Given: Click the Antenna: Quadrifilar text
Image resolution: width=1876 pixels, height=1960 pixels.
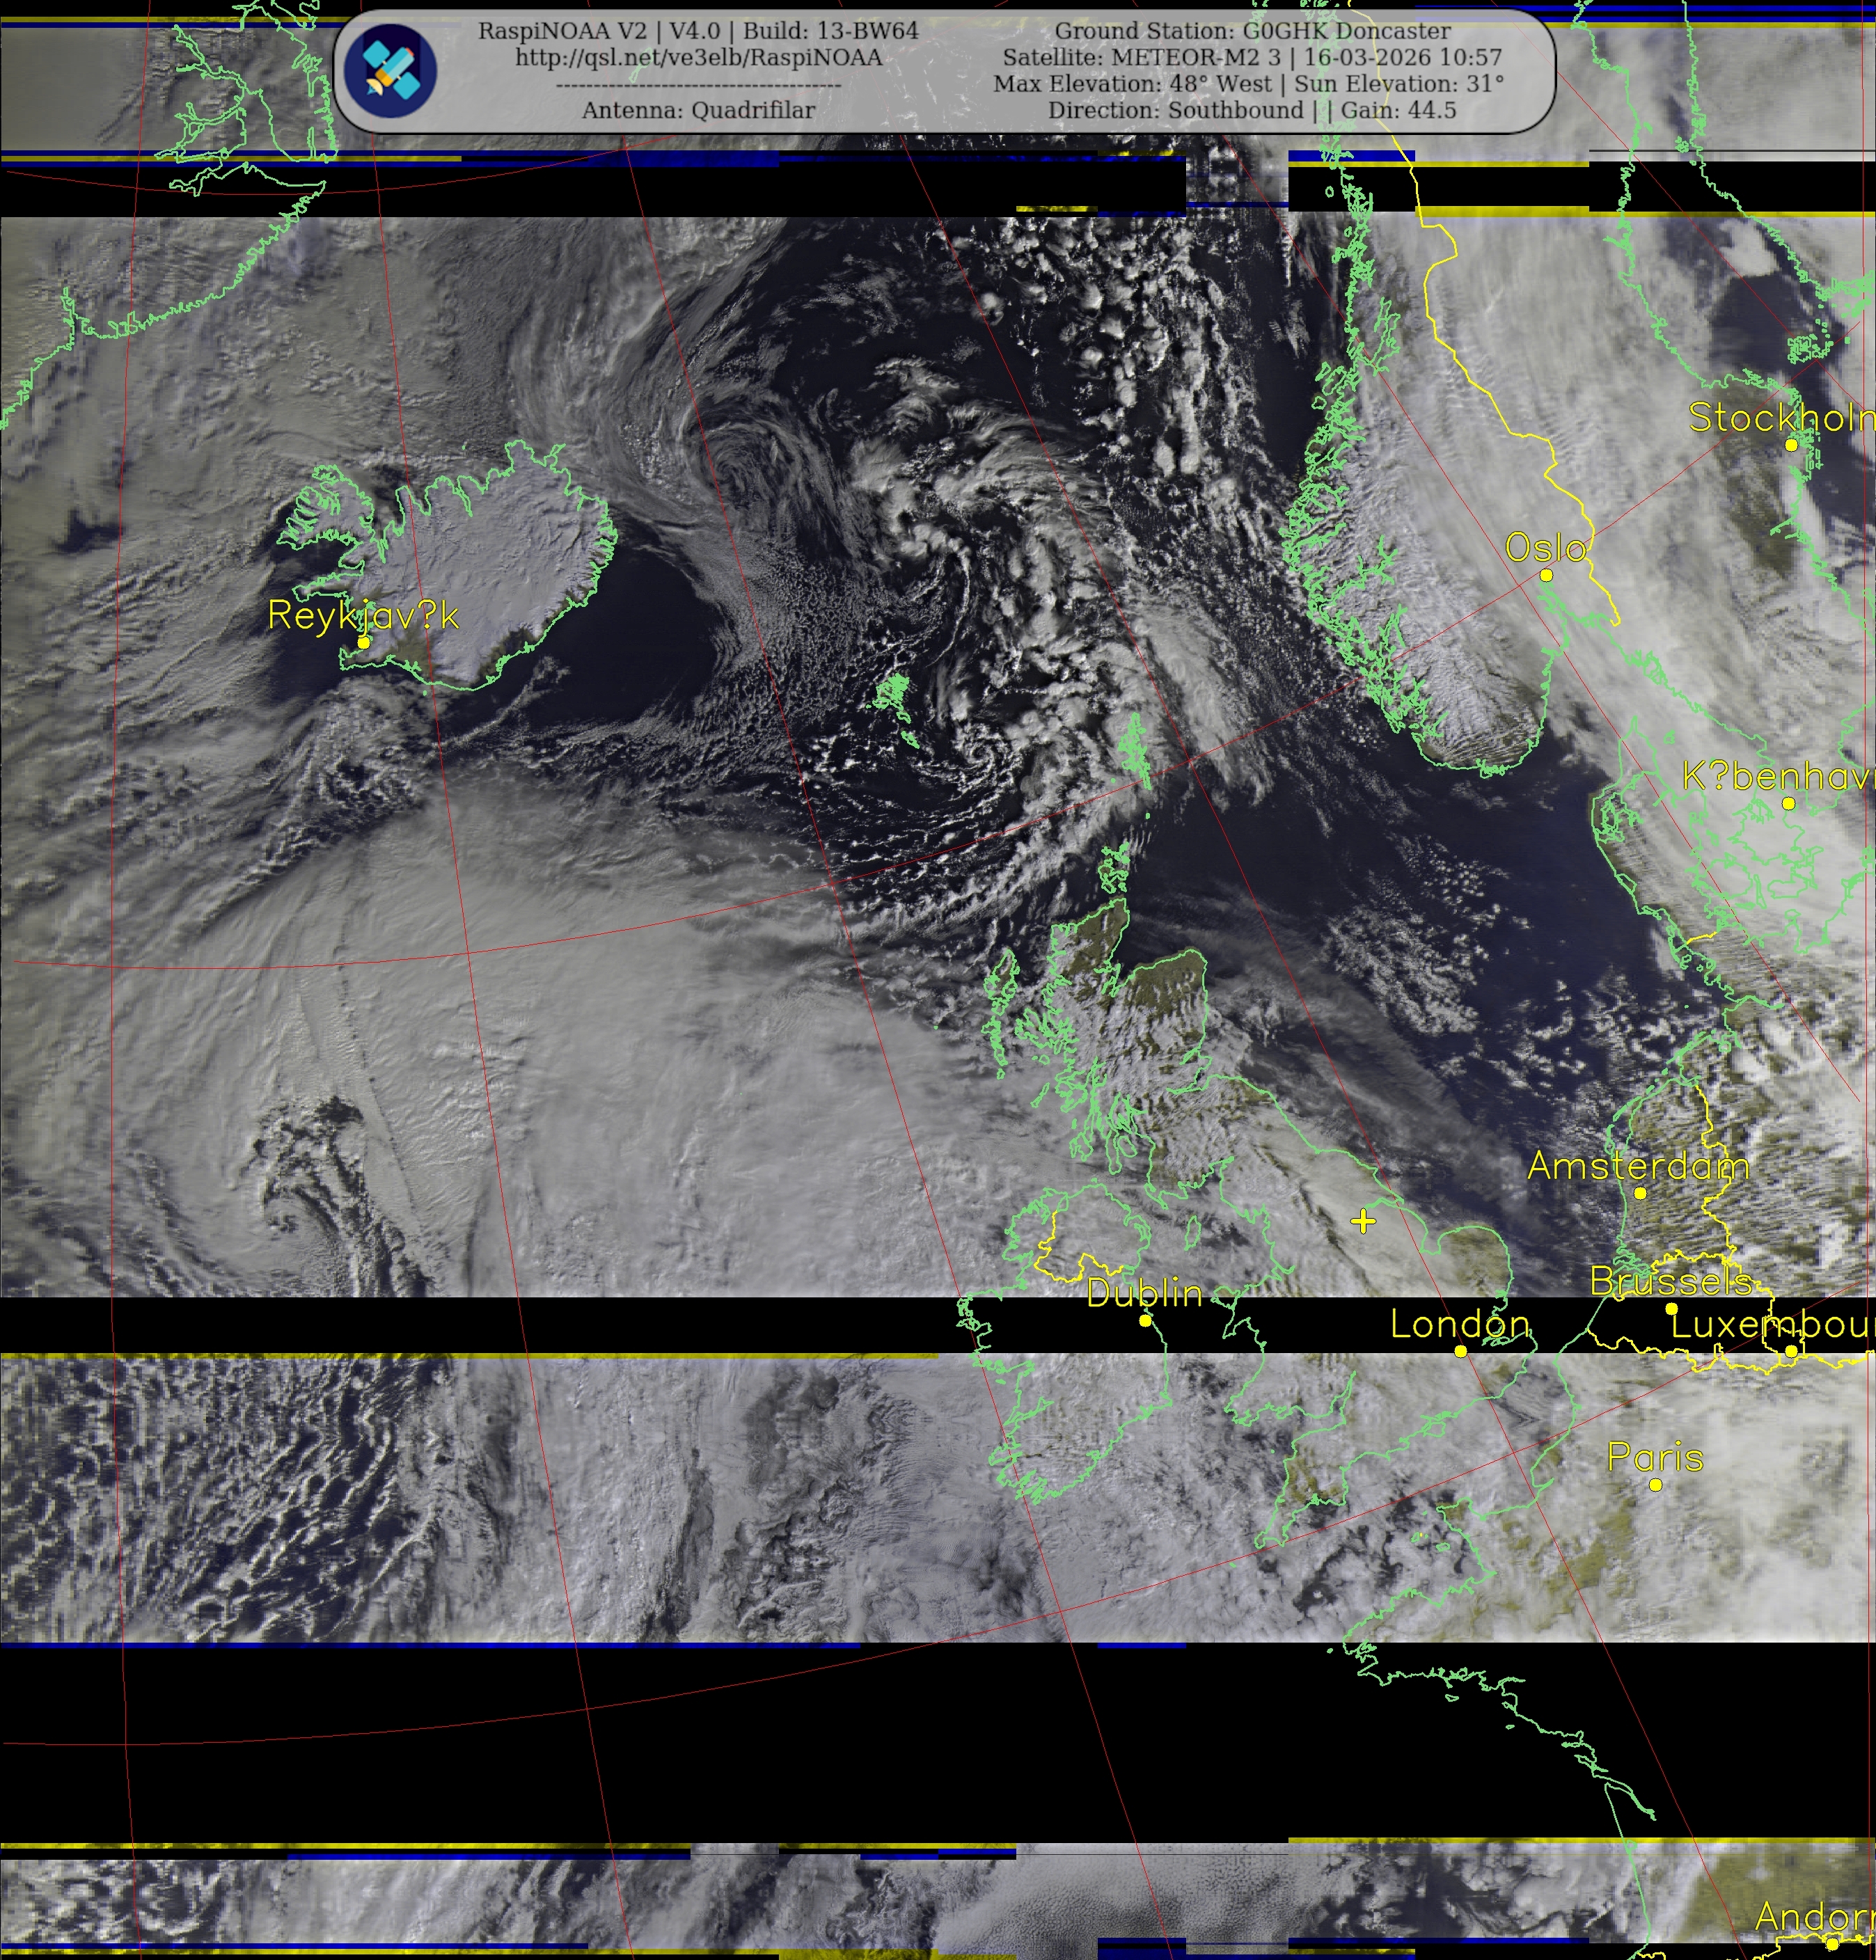Looking at the screenshot, I should [x=698, y=110].
